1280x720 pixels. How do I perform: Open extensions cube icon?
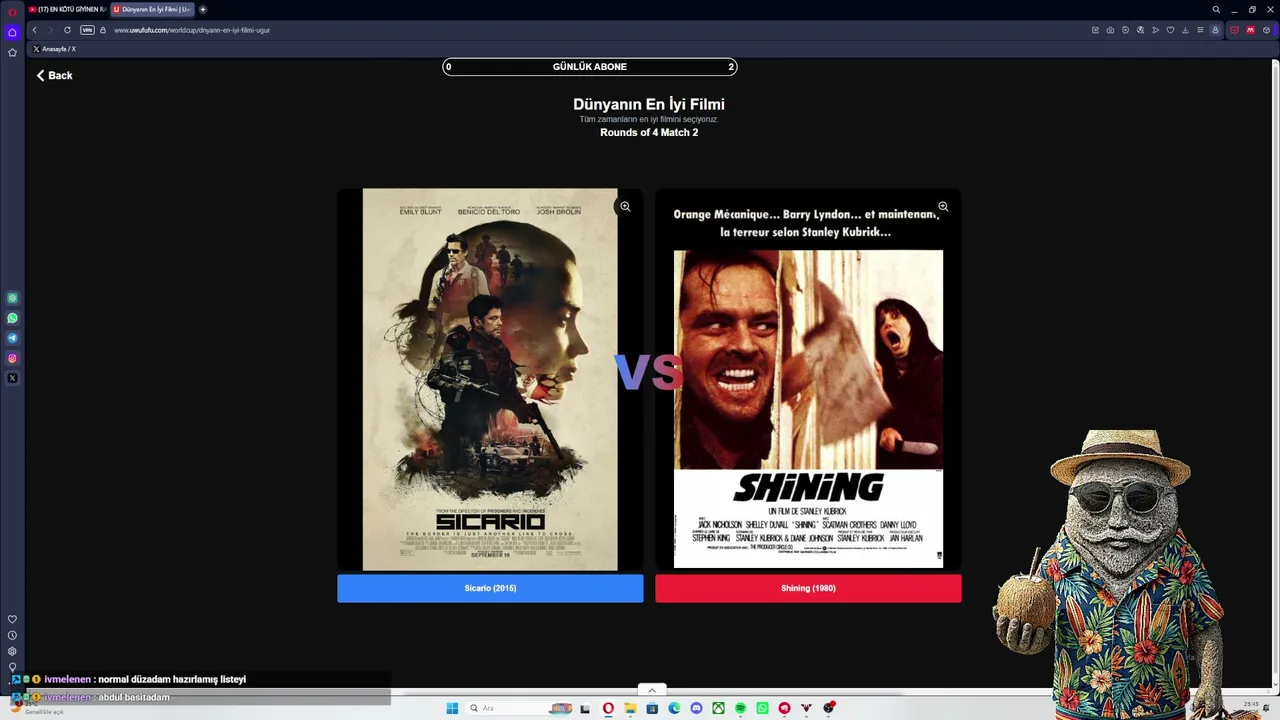[1266, 30]
